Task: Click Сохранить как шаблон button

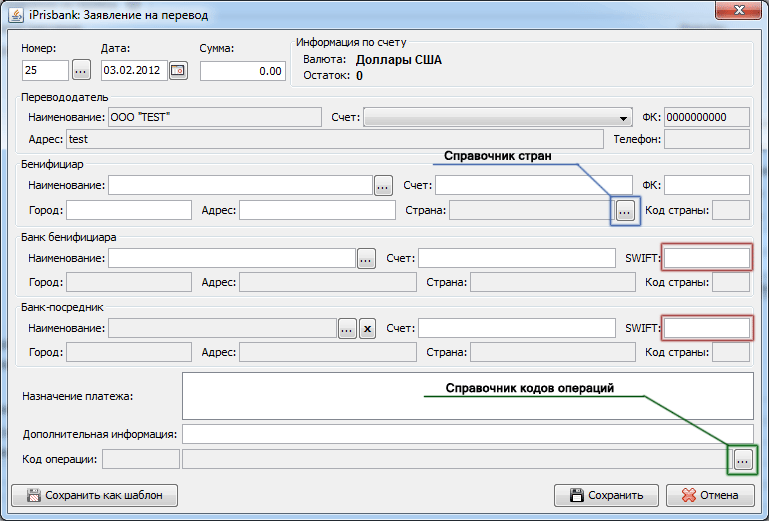Action: coord(95,495)
